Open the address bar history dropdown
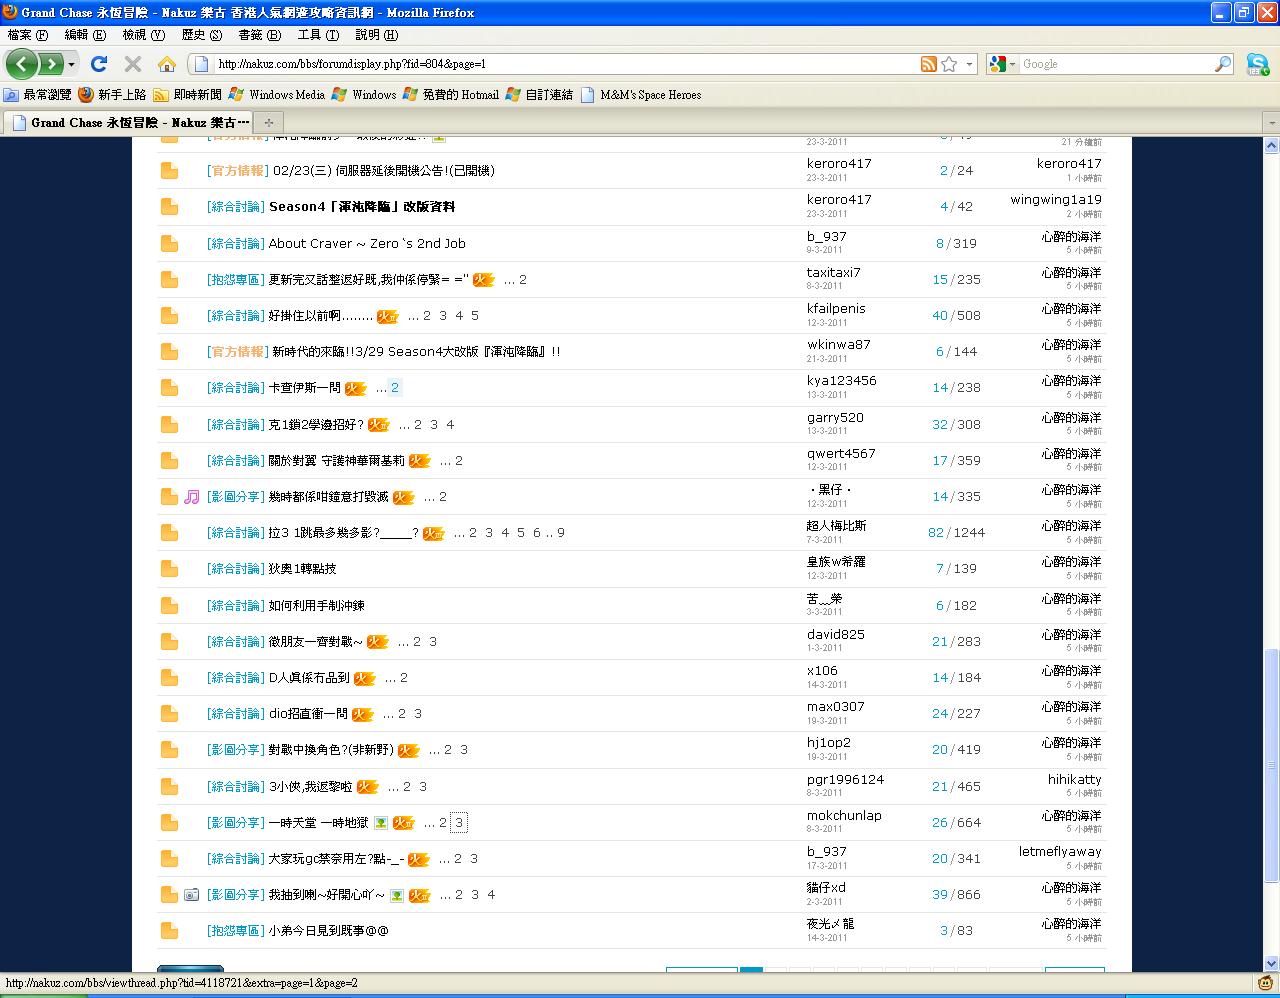This screenshot has width=1280, height=998. 969,64
